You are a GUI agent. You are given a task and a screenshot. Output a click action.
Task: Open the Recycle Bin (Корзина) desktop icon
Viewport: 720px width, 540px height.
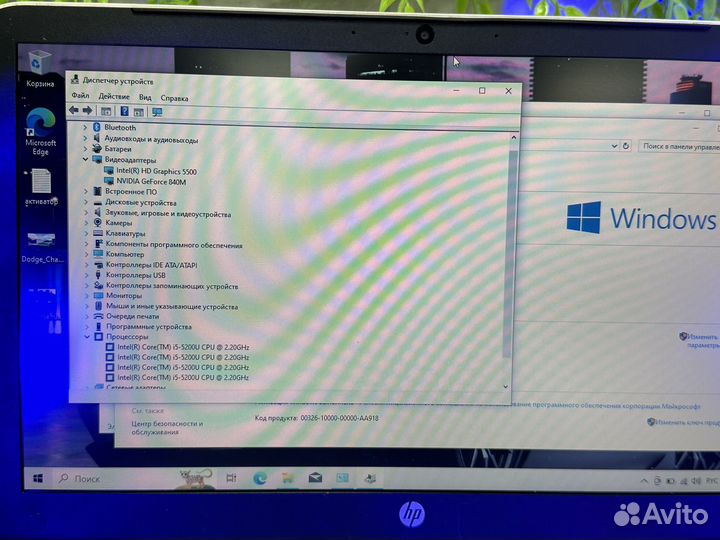(x=40, y=69)
